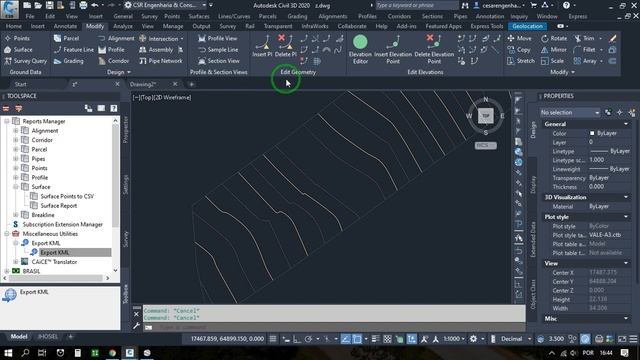
Task: Click the ViewCube TOP face
Action: 486,116
